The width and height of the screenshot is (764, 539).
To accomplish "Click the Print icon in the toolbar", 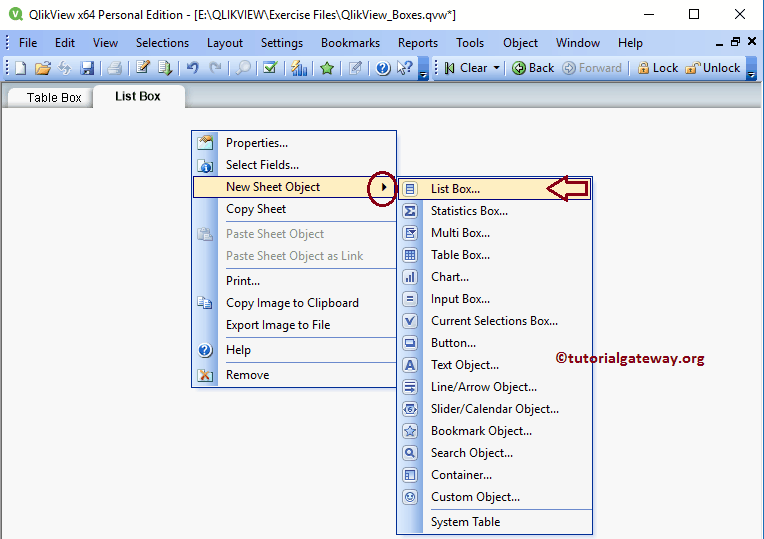I will pos(114,68).
